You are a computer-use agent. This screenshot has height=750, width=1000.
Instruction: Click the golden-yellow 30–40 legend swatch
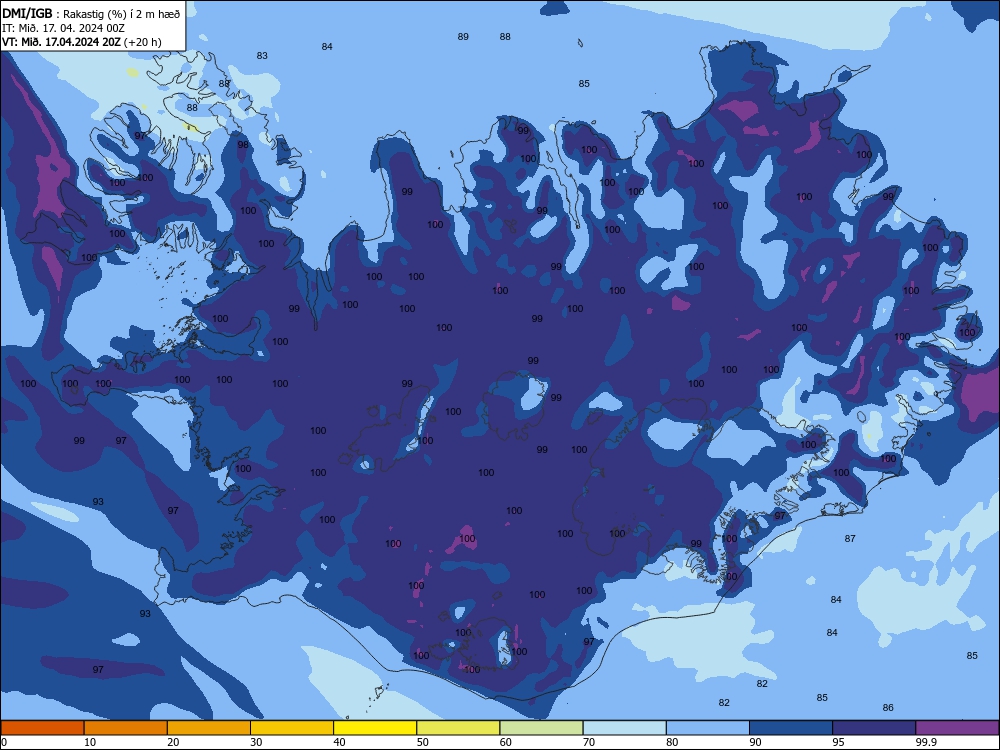292,728
